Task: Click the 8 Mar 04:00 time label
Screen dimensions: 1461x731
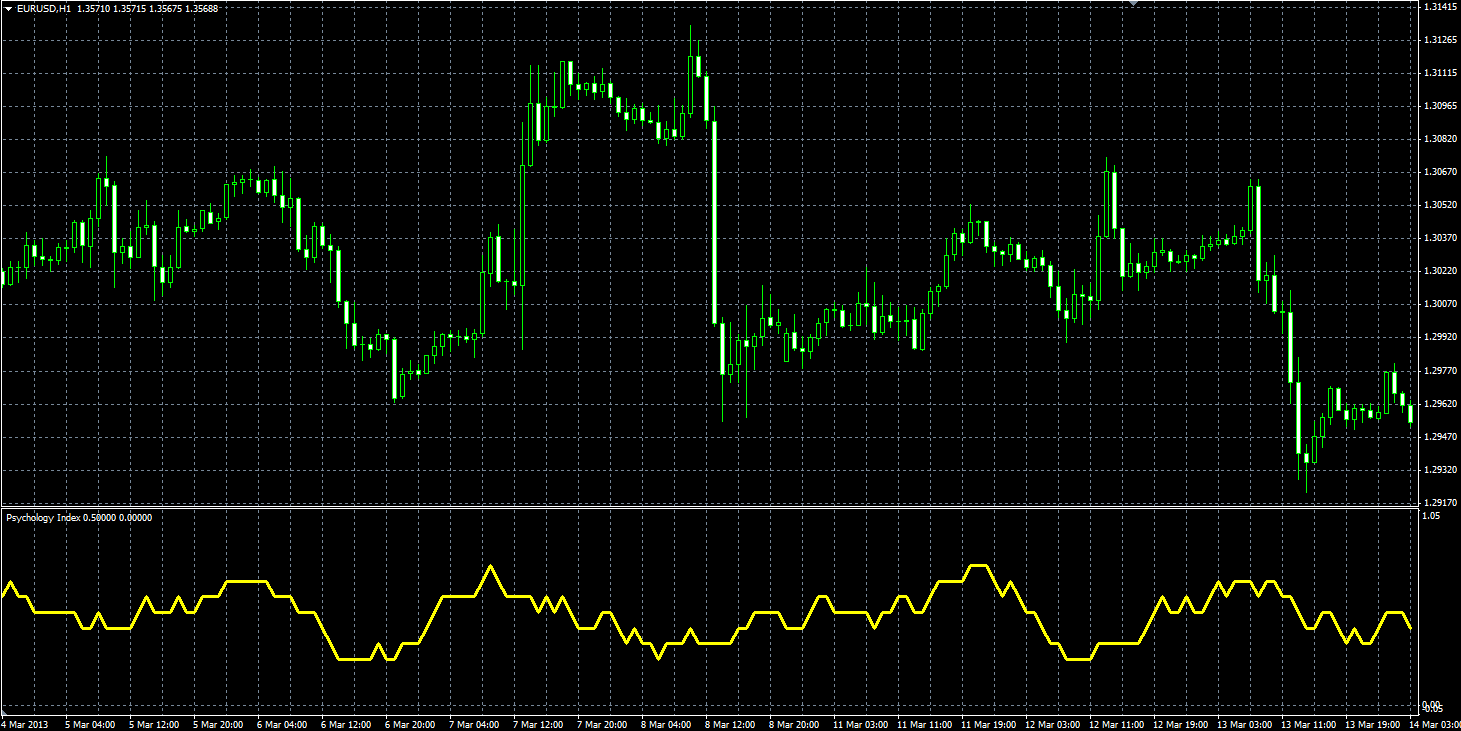Action: (666, 724)
